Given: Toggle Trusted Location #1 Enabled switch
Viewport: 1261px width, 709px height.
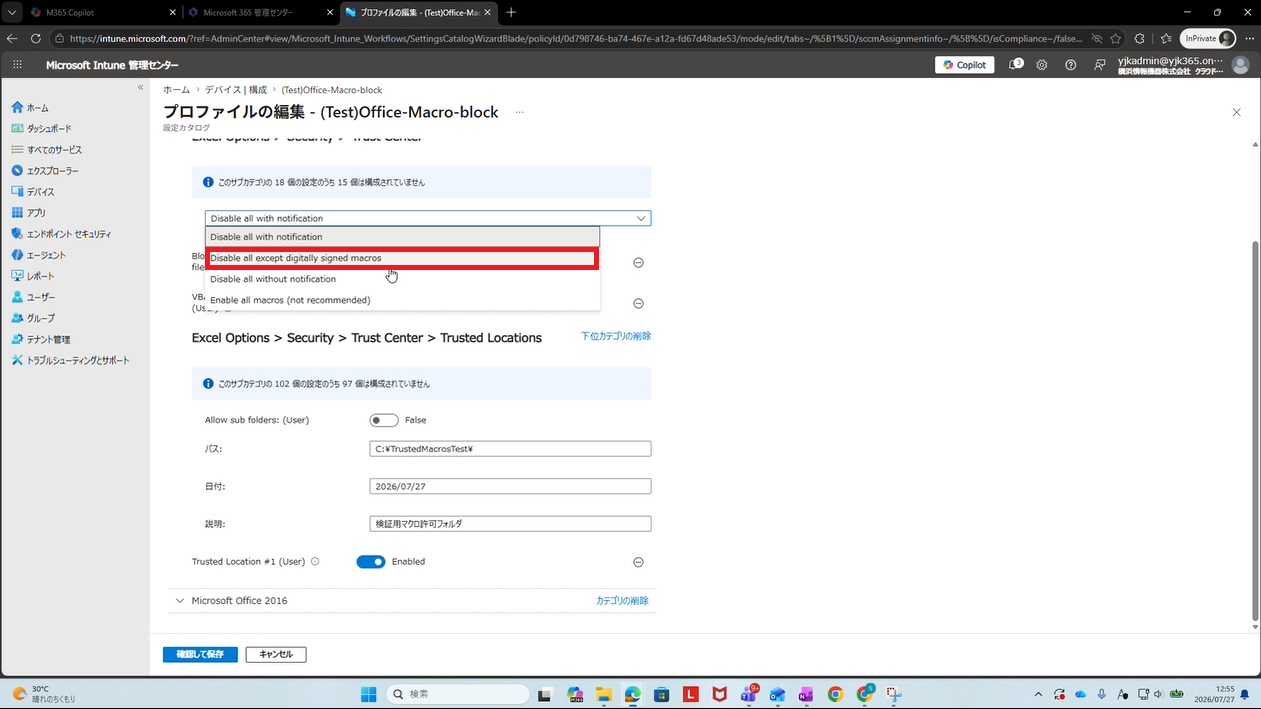Looking at the screenshot, I should tap(371, 562).
